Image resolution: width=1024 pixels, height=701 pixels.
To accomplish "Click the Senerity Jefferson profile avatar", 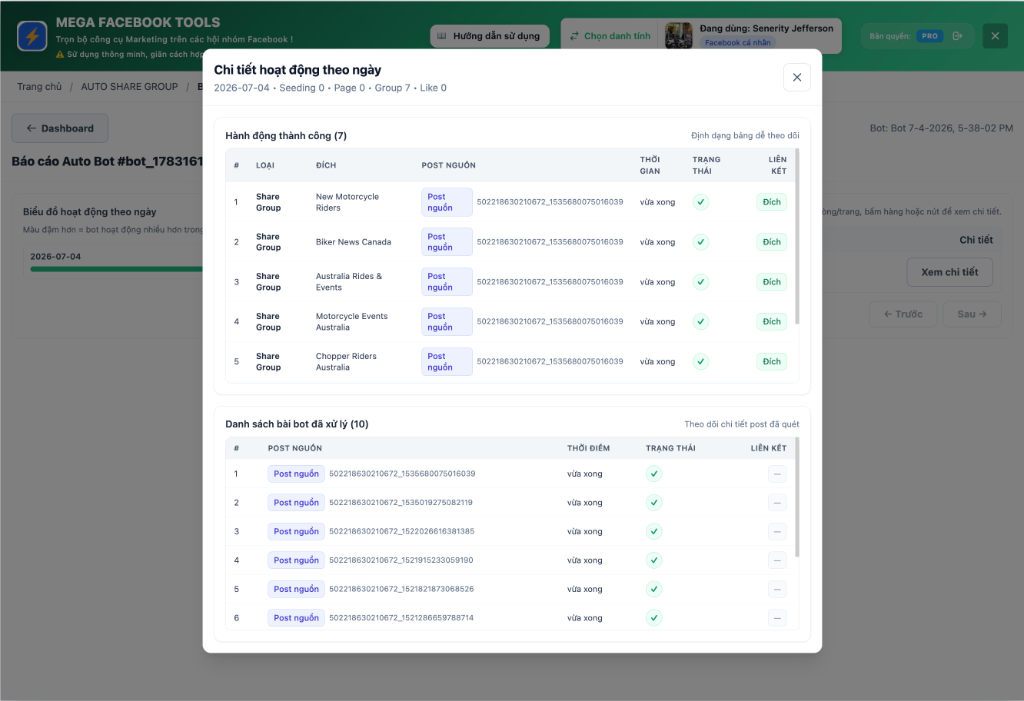I will pos(679,35).
